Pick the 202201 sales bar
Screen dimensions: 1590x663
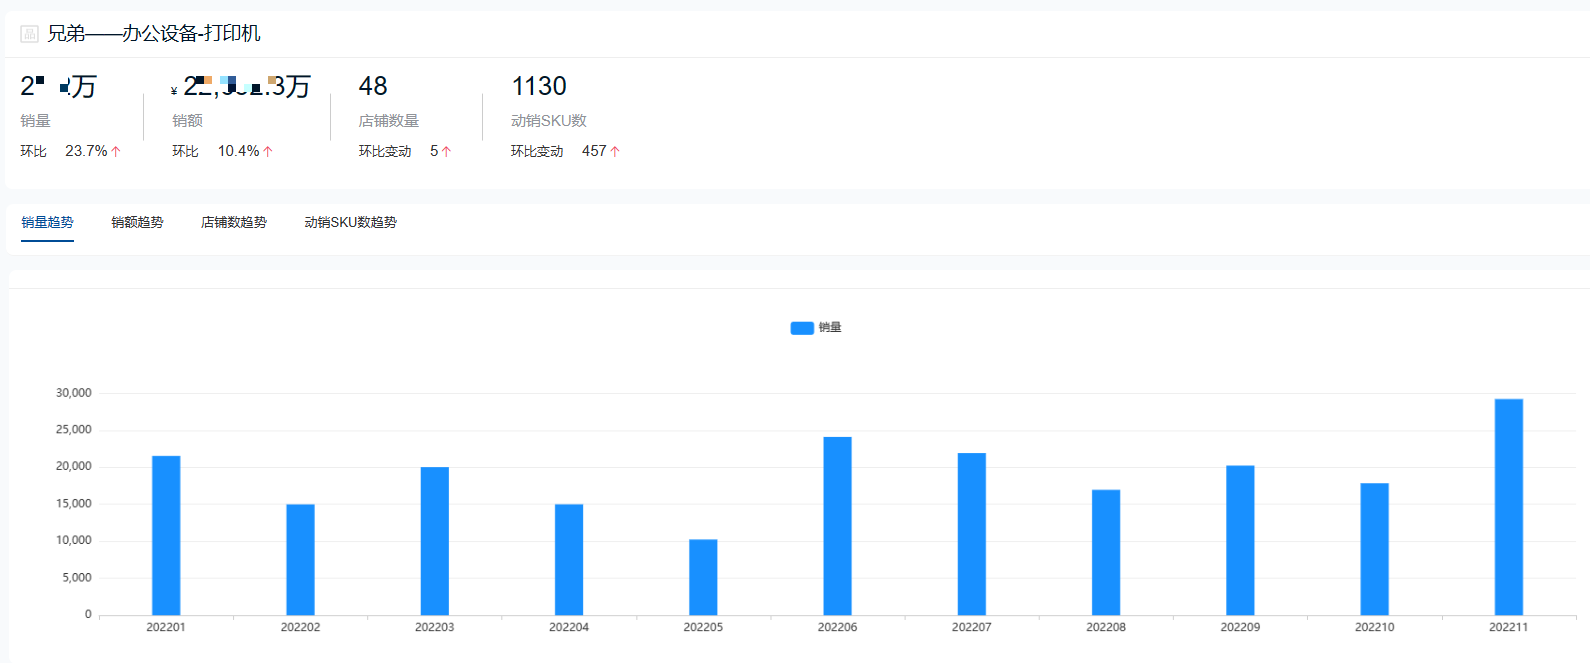[x=166, y=535]
